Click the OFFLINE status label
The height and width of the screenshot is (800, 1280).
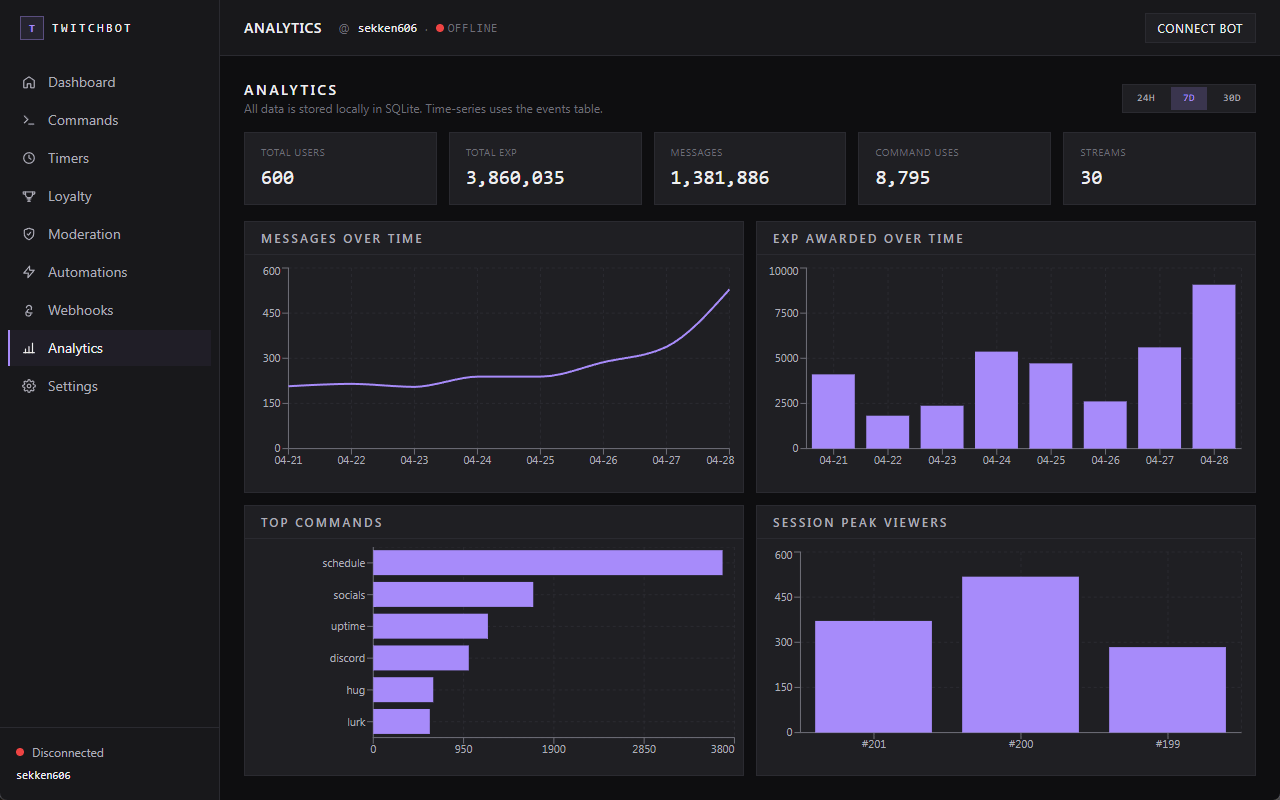click(472, 28)
